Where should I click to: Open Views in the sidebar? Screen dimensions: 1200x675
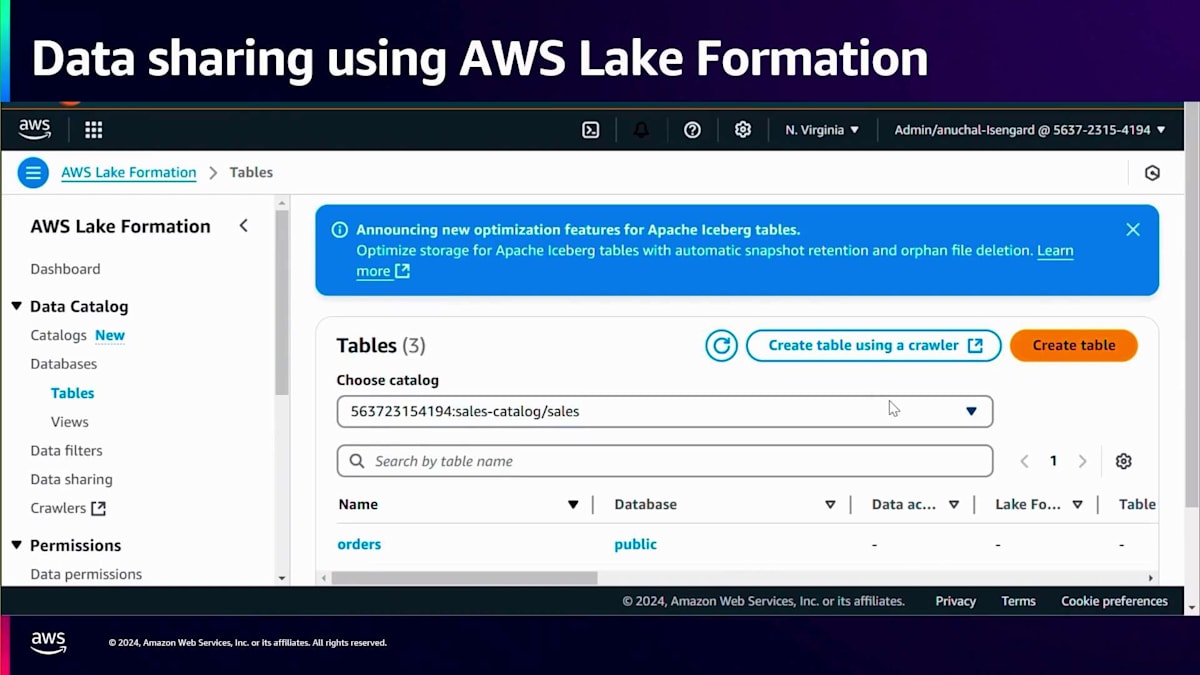pos(70,422)
